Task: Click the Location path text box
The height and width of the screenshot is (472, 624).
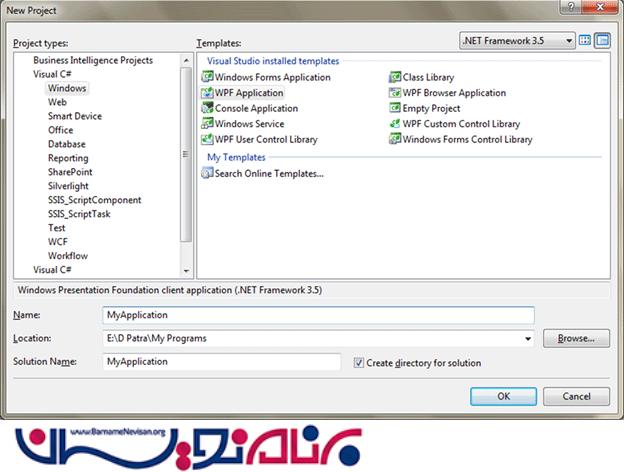Action: pos(312,339)
